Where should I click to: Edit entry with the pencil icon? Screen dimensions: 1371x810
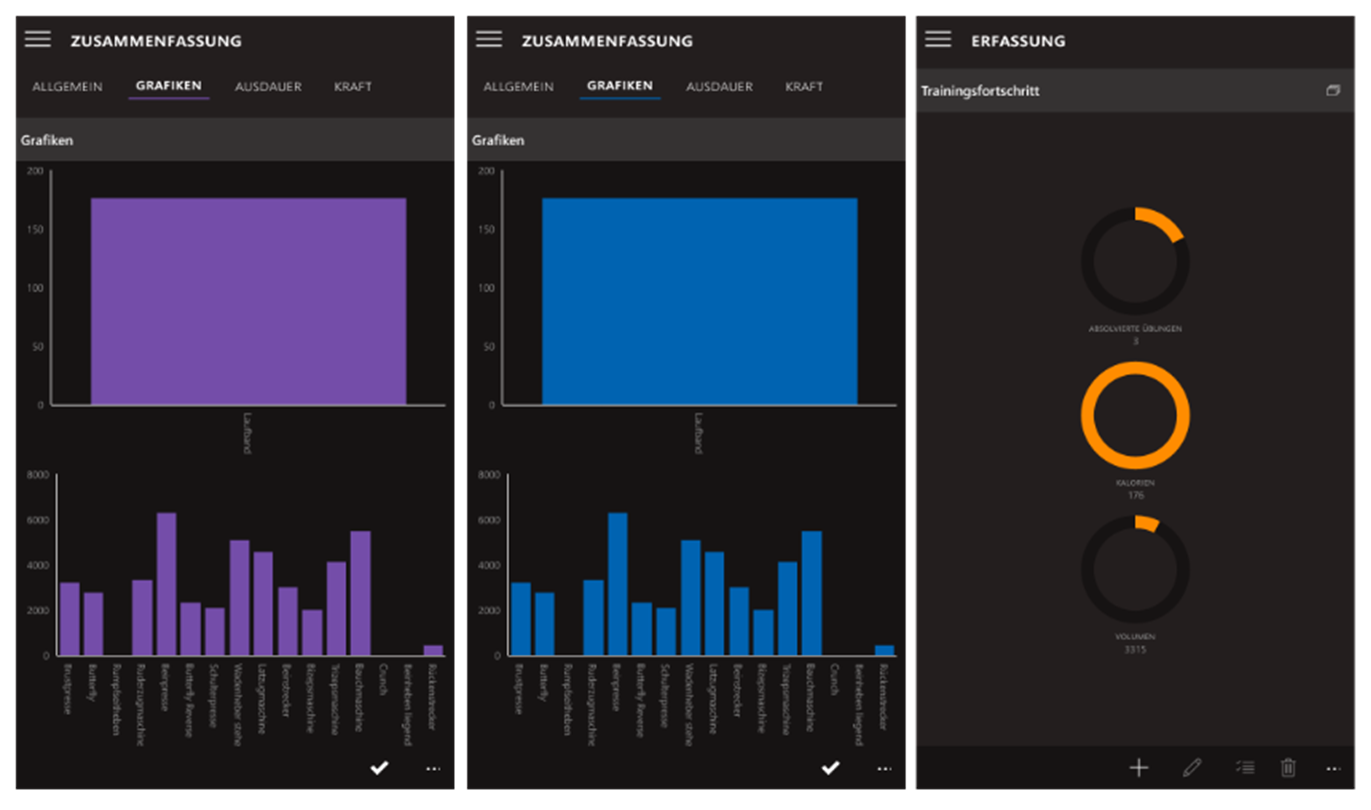tap(1191, 768)
